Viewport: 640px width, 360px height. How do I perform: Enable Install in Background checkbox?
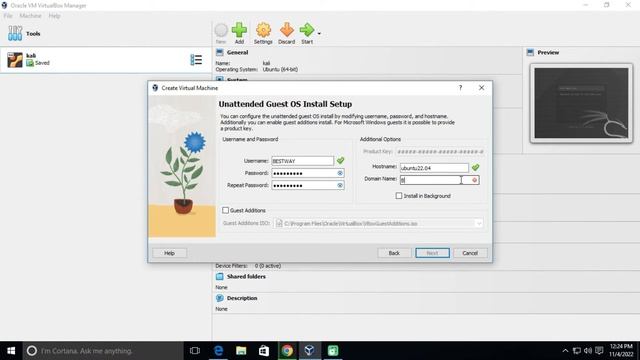point(399,196)
